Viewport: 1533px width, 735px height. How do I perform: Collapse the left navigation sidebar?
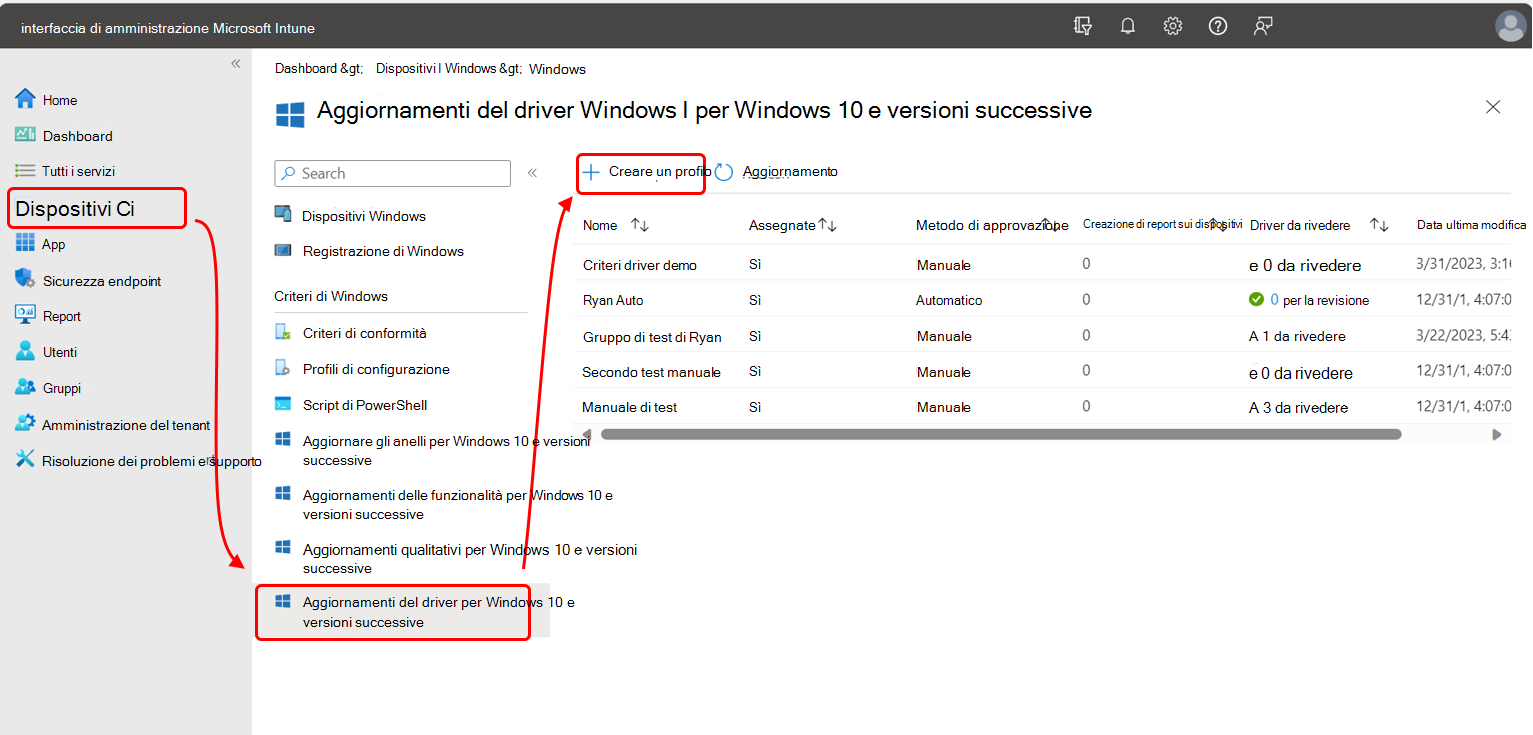pos(236,64)
